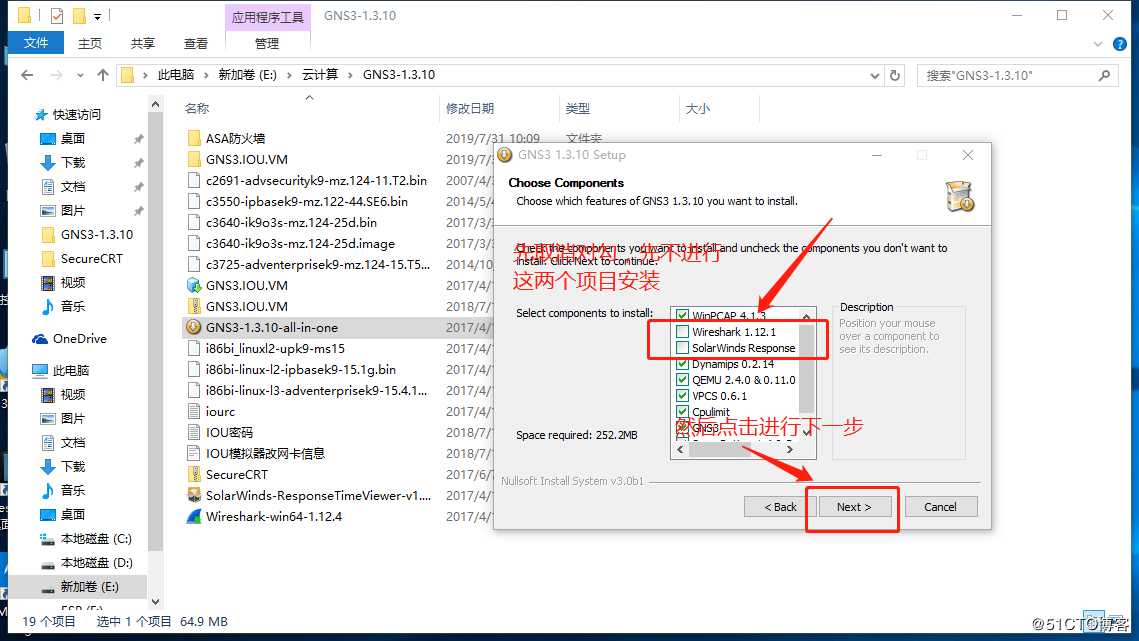Refresh the current folder view
1139x641 pixels.
pyautogui.click(x=895, y=75)
